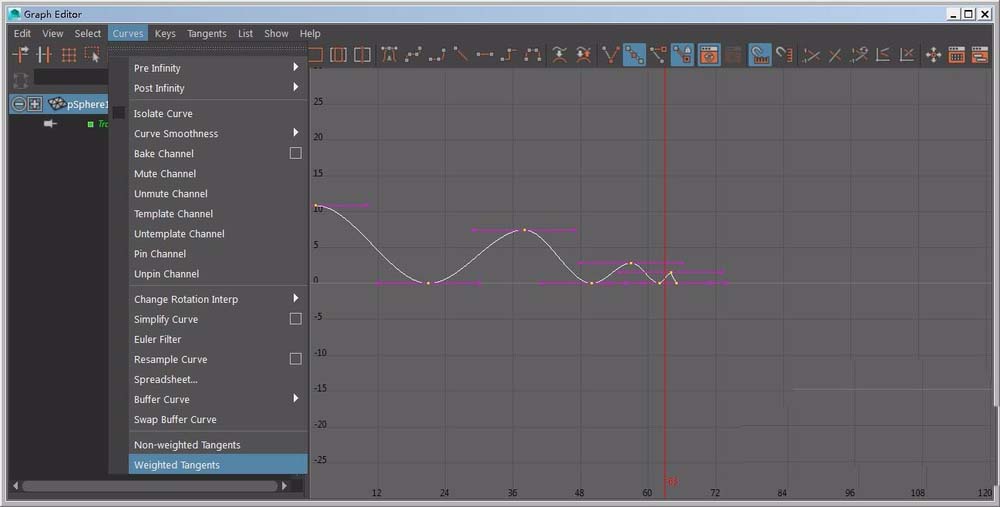Select Unmute Channel menu entry

218,193
